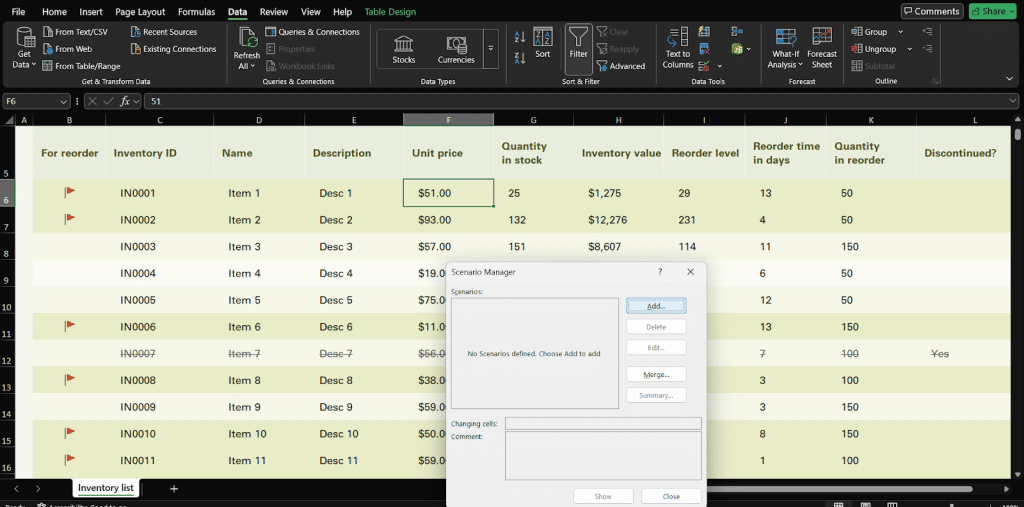The width and height of the screenshot is (1024, 507).
Task: Collapse the ribbon with the chevron
Action: pos(1010,78)
